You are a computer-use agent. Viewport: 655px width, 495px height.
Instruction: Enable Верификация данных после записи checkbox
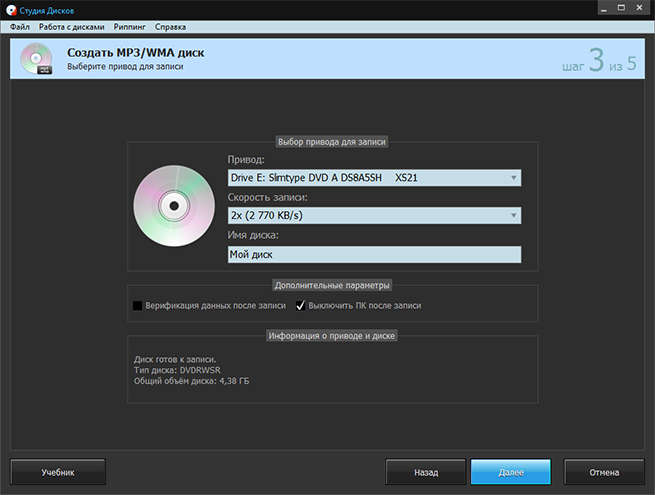click(x=137, y=305)
